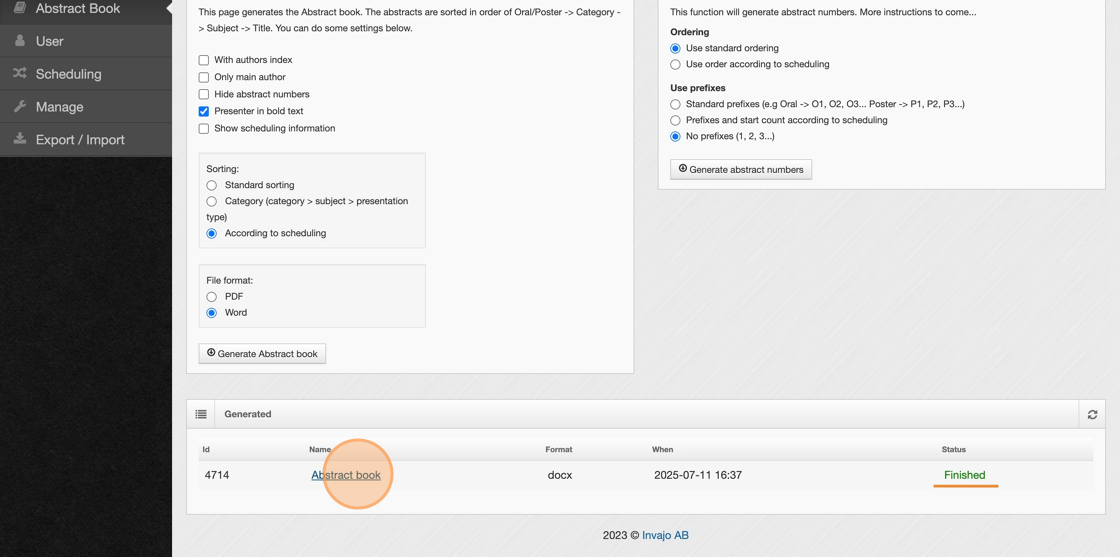
Task: Open the Abstract book download link
Action: pos(346,475)
